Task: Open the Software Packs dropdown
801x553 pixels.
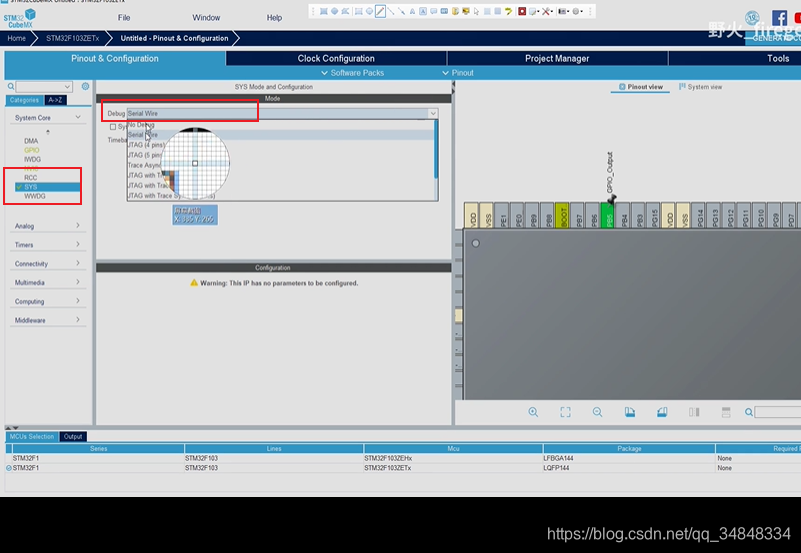Action: coord(352,73)
